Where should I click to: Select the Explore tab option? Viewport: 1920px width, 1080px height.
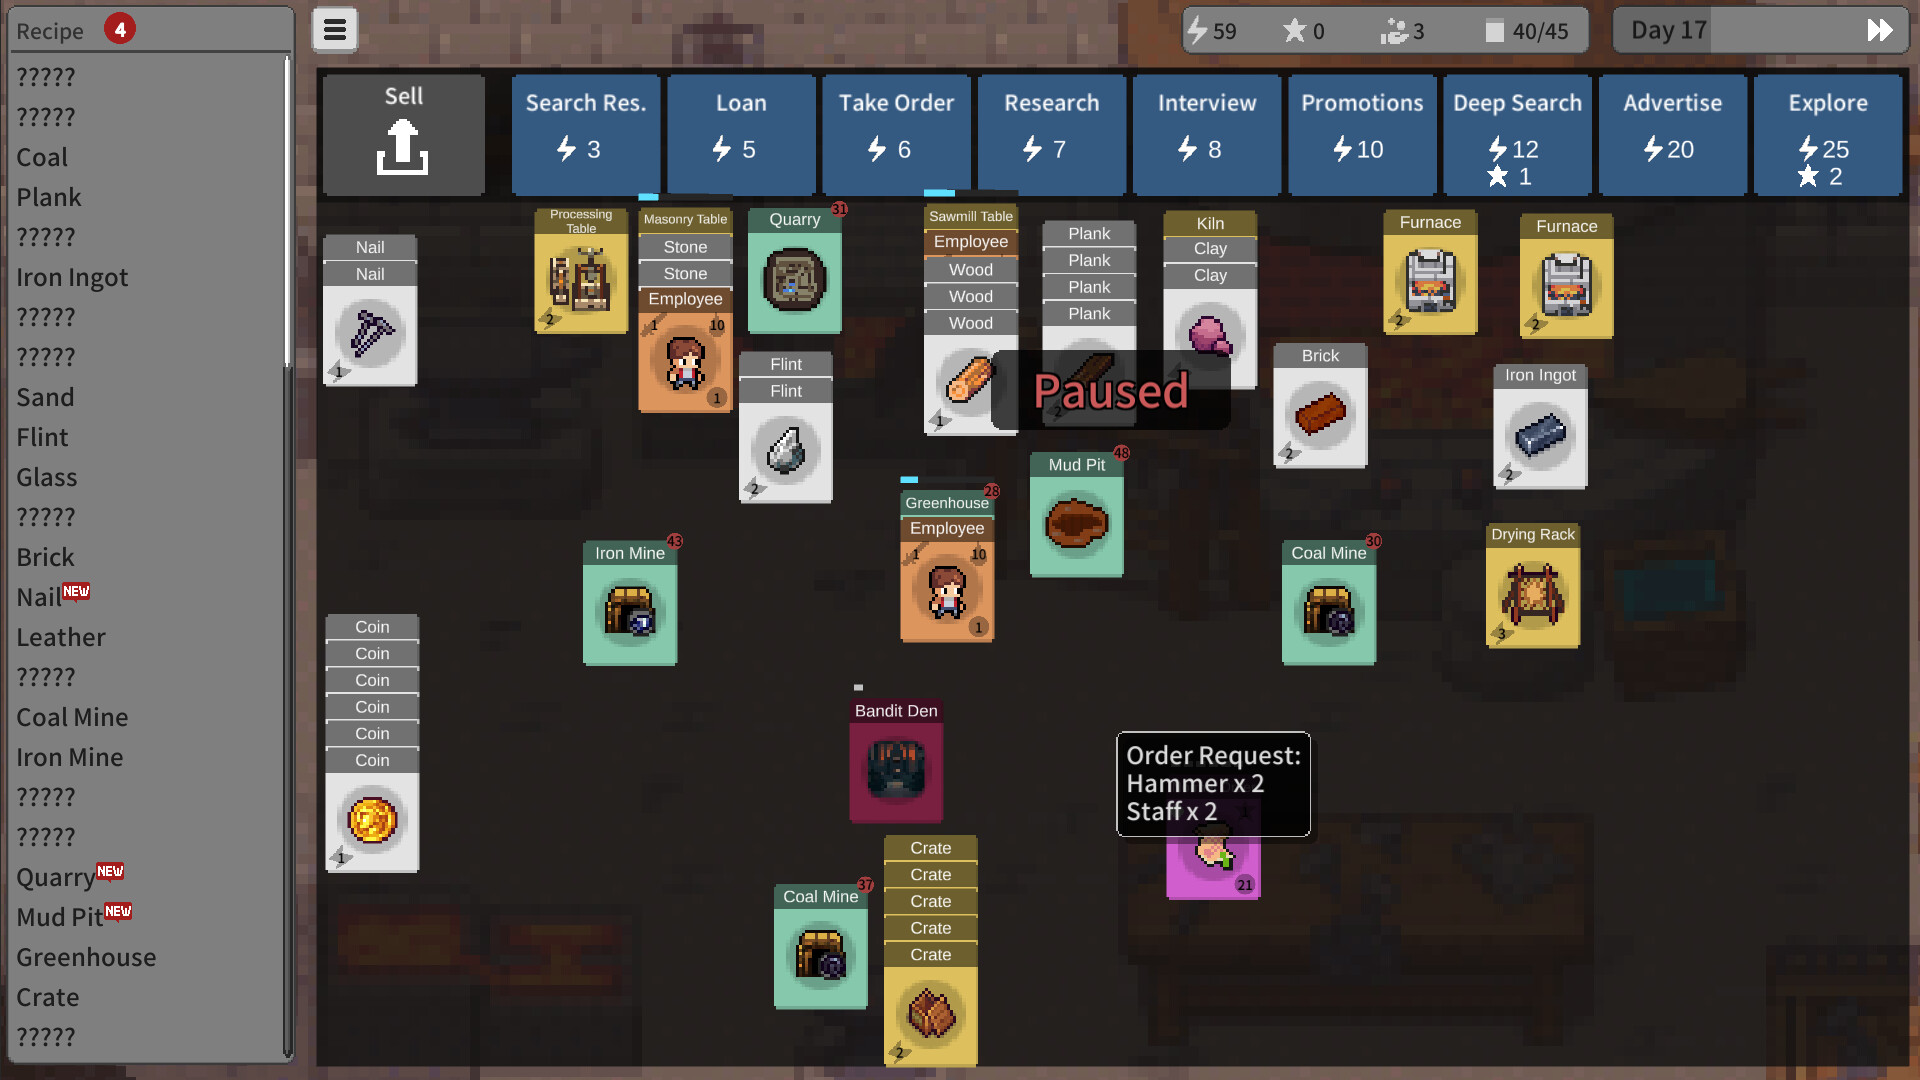pos(1829,132)
